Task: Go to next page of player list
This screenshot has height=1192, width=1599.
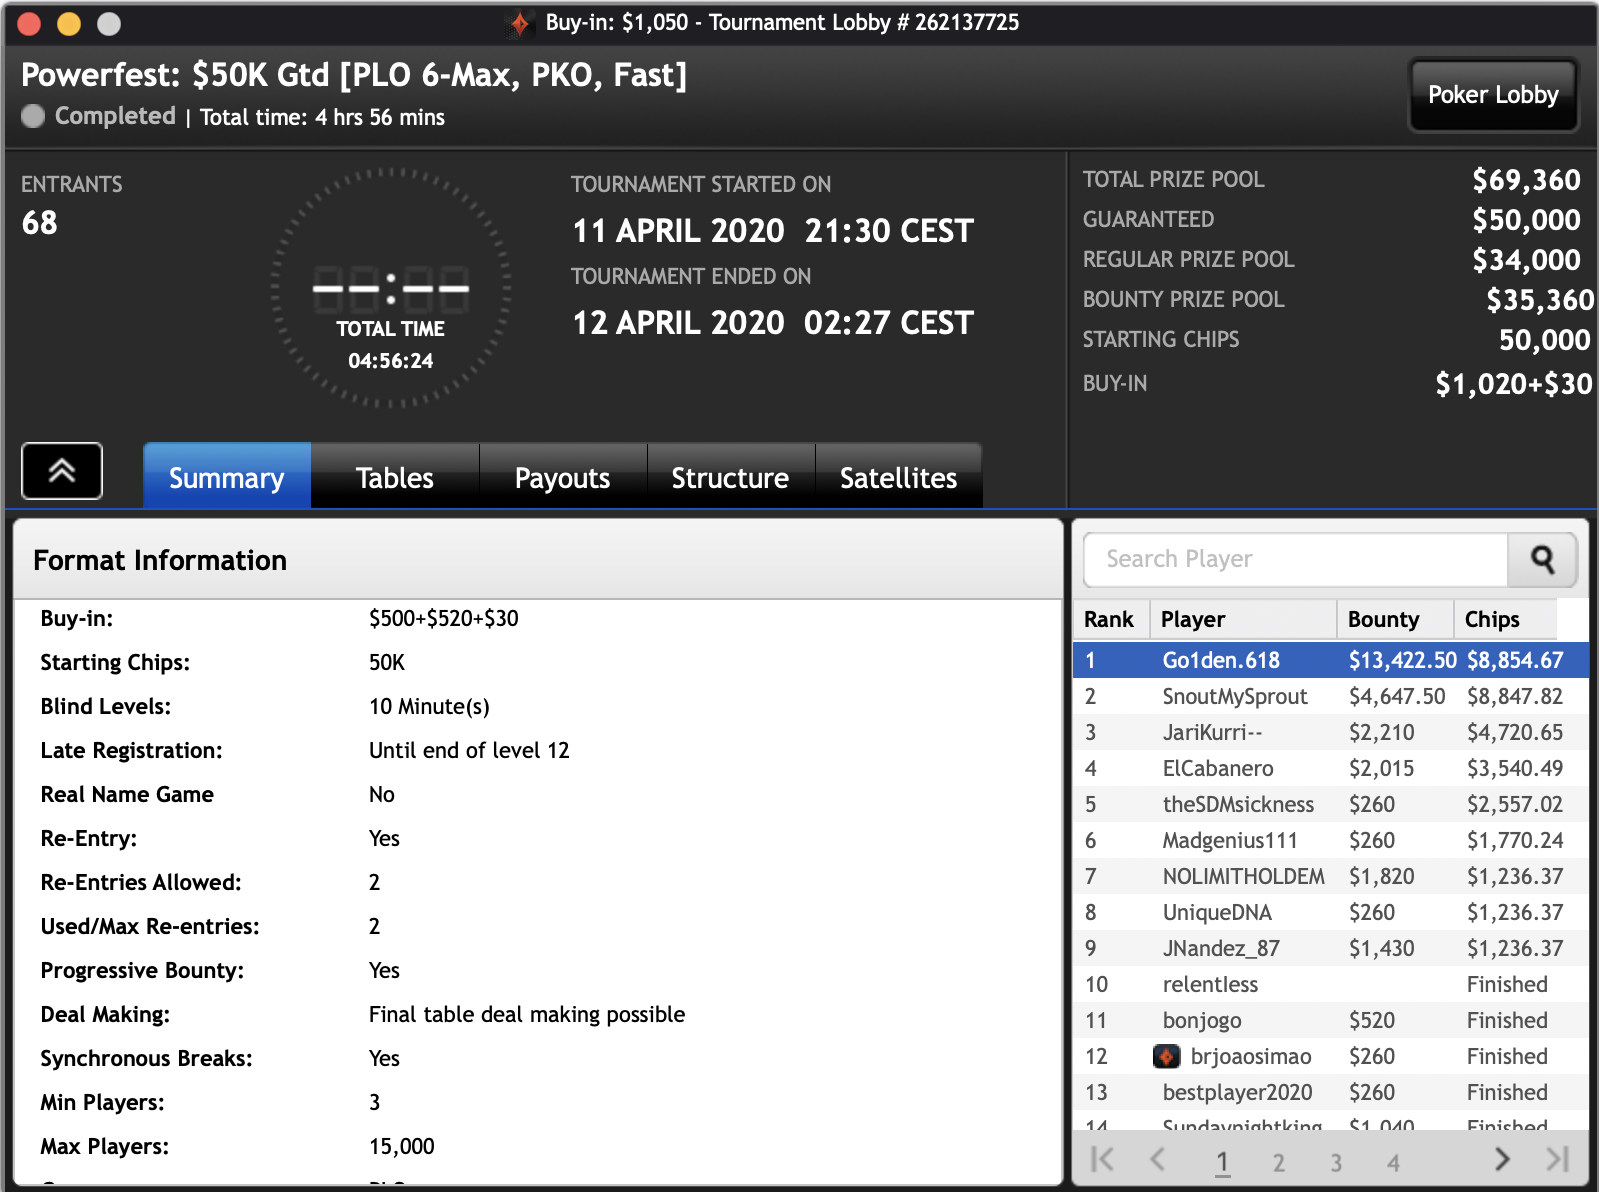Action: point(1501,1159)
